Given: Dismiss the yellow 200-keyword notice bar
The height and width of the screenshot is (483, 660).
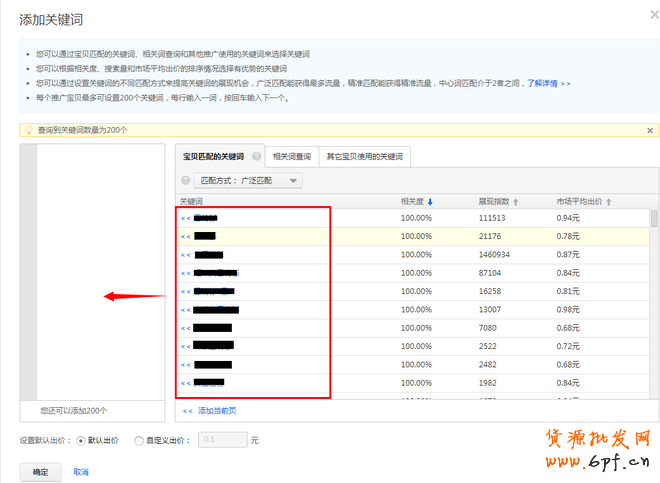Looking at the screenshot, I should [x=650, y=130].
